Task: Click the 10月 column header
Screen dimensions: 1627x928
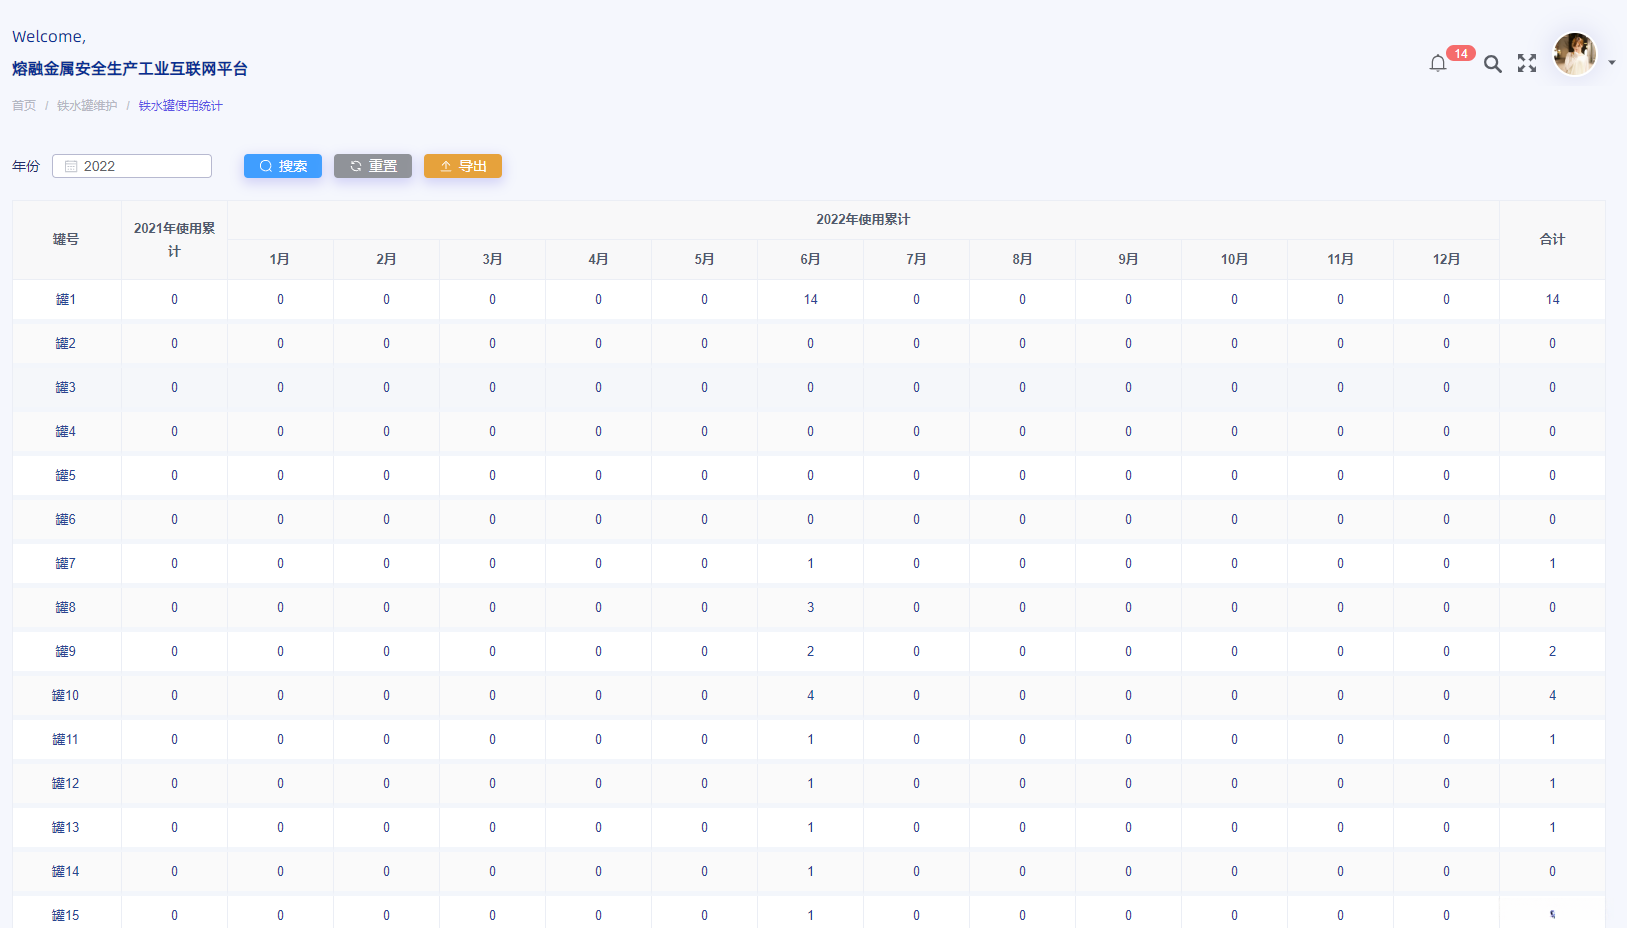Action: (1234, 260)
